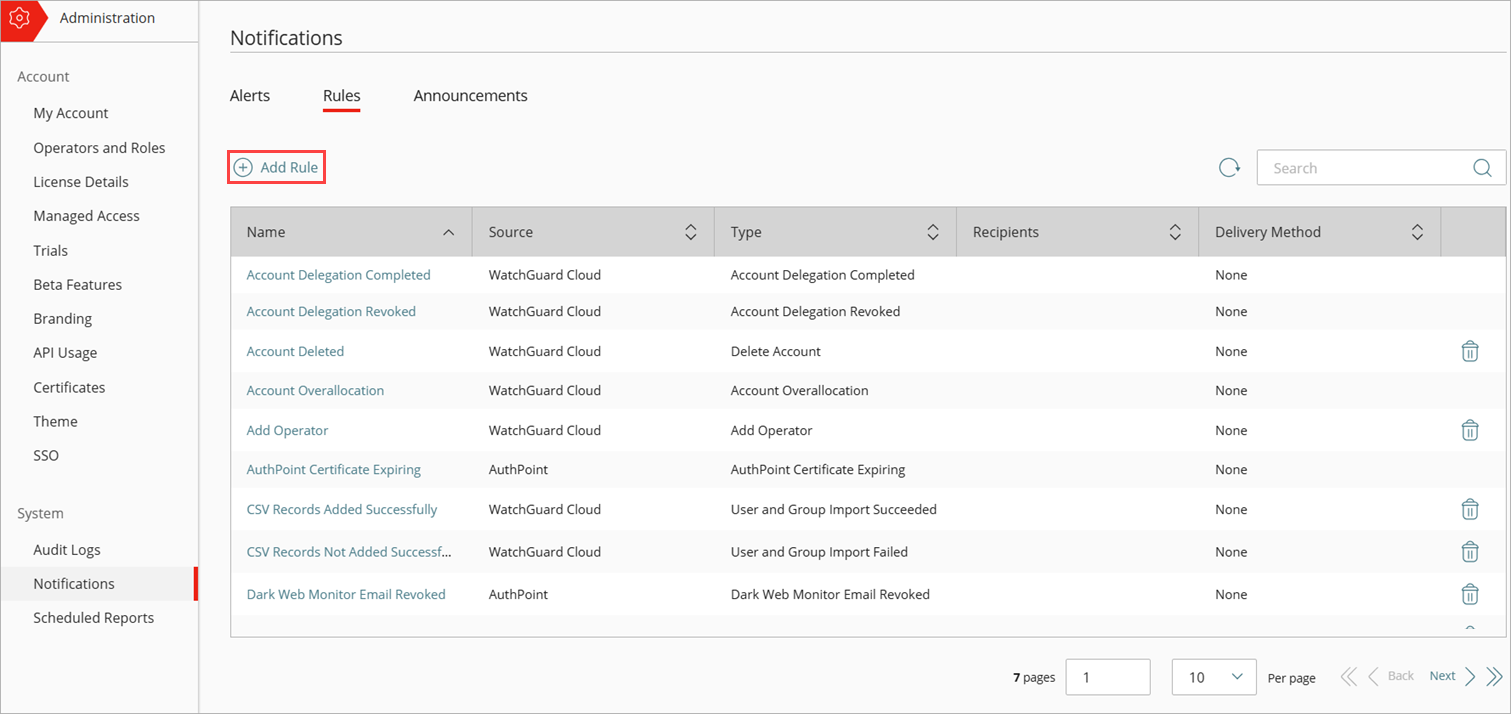Open the per-page dropdown showing 10
Viewport: 1511px width, 714px height.
pyautogui.click(x=1213, y=677)
